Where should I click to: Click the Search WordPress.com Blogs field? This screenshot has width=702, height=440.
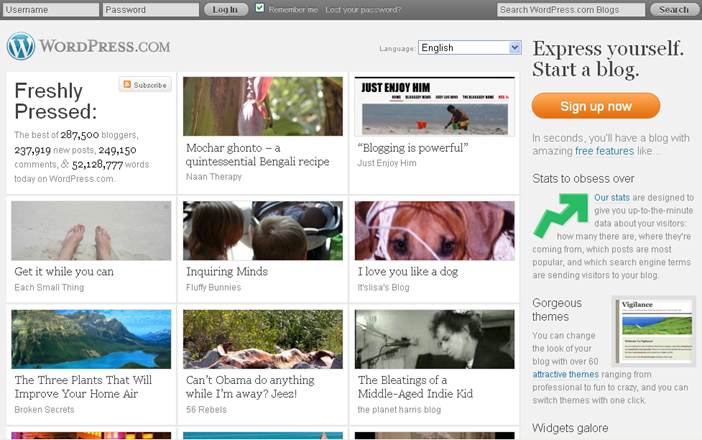tap(571, 9)
